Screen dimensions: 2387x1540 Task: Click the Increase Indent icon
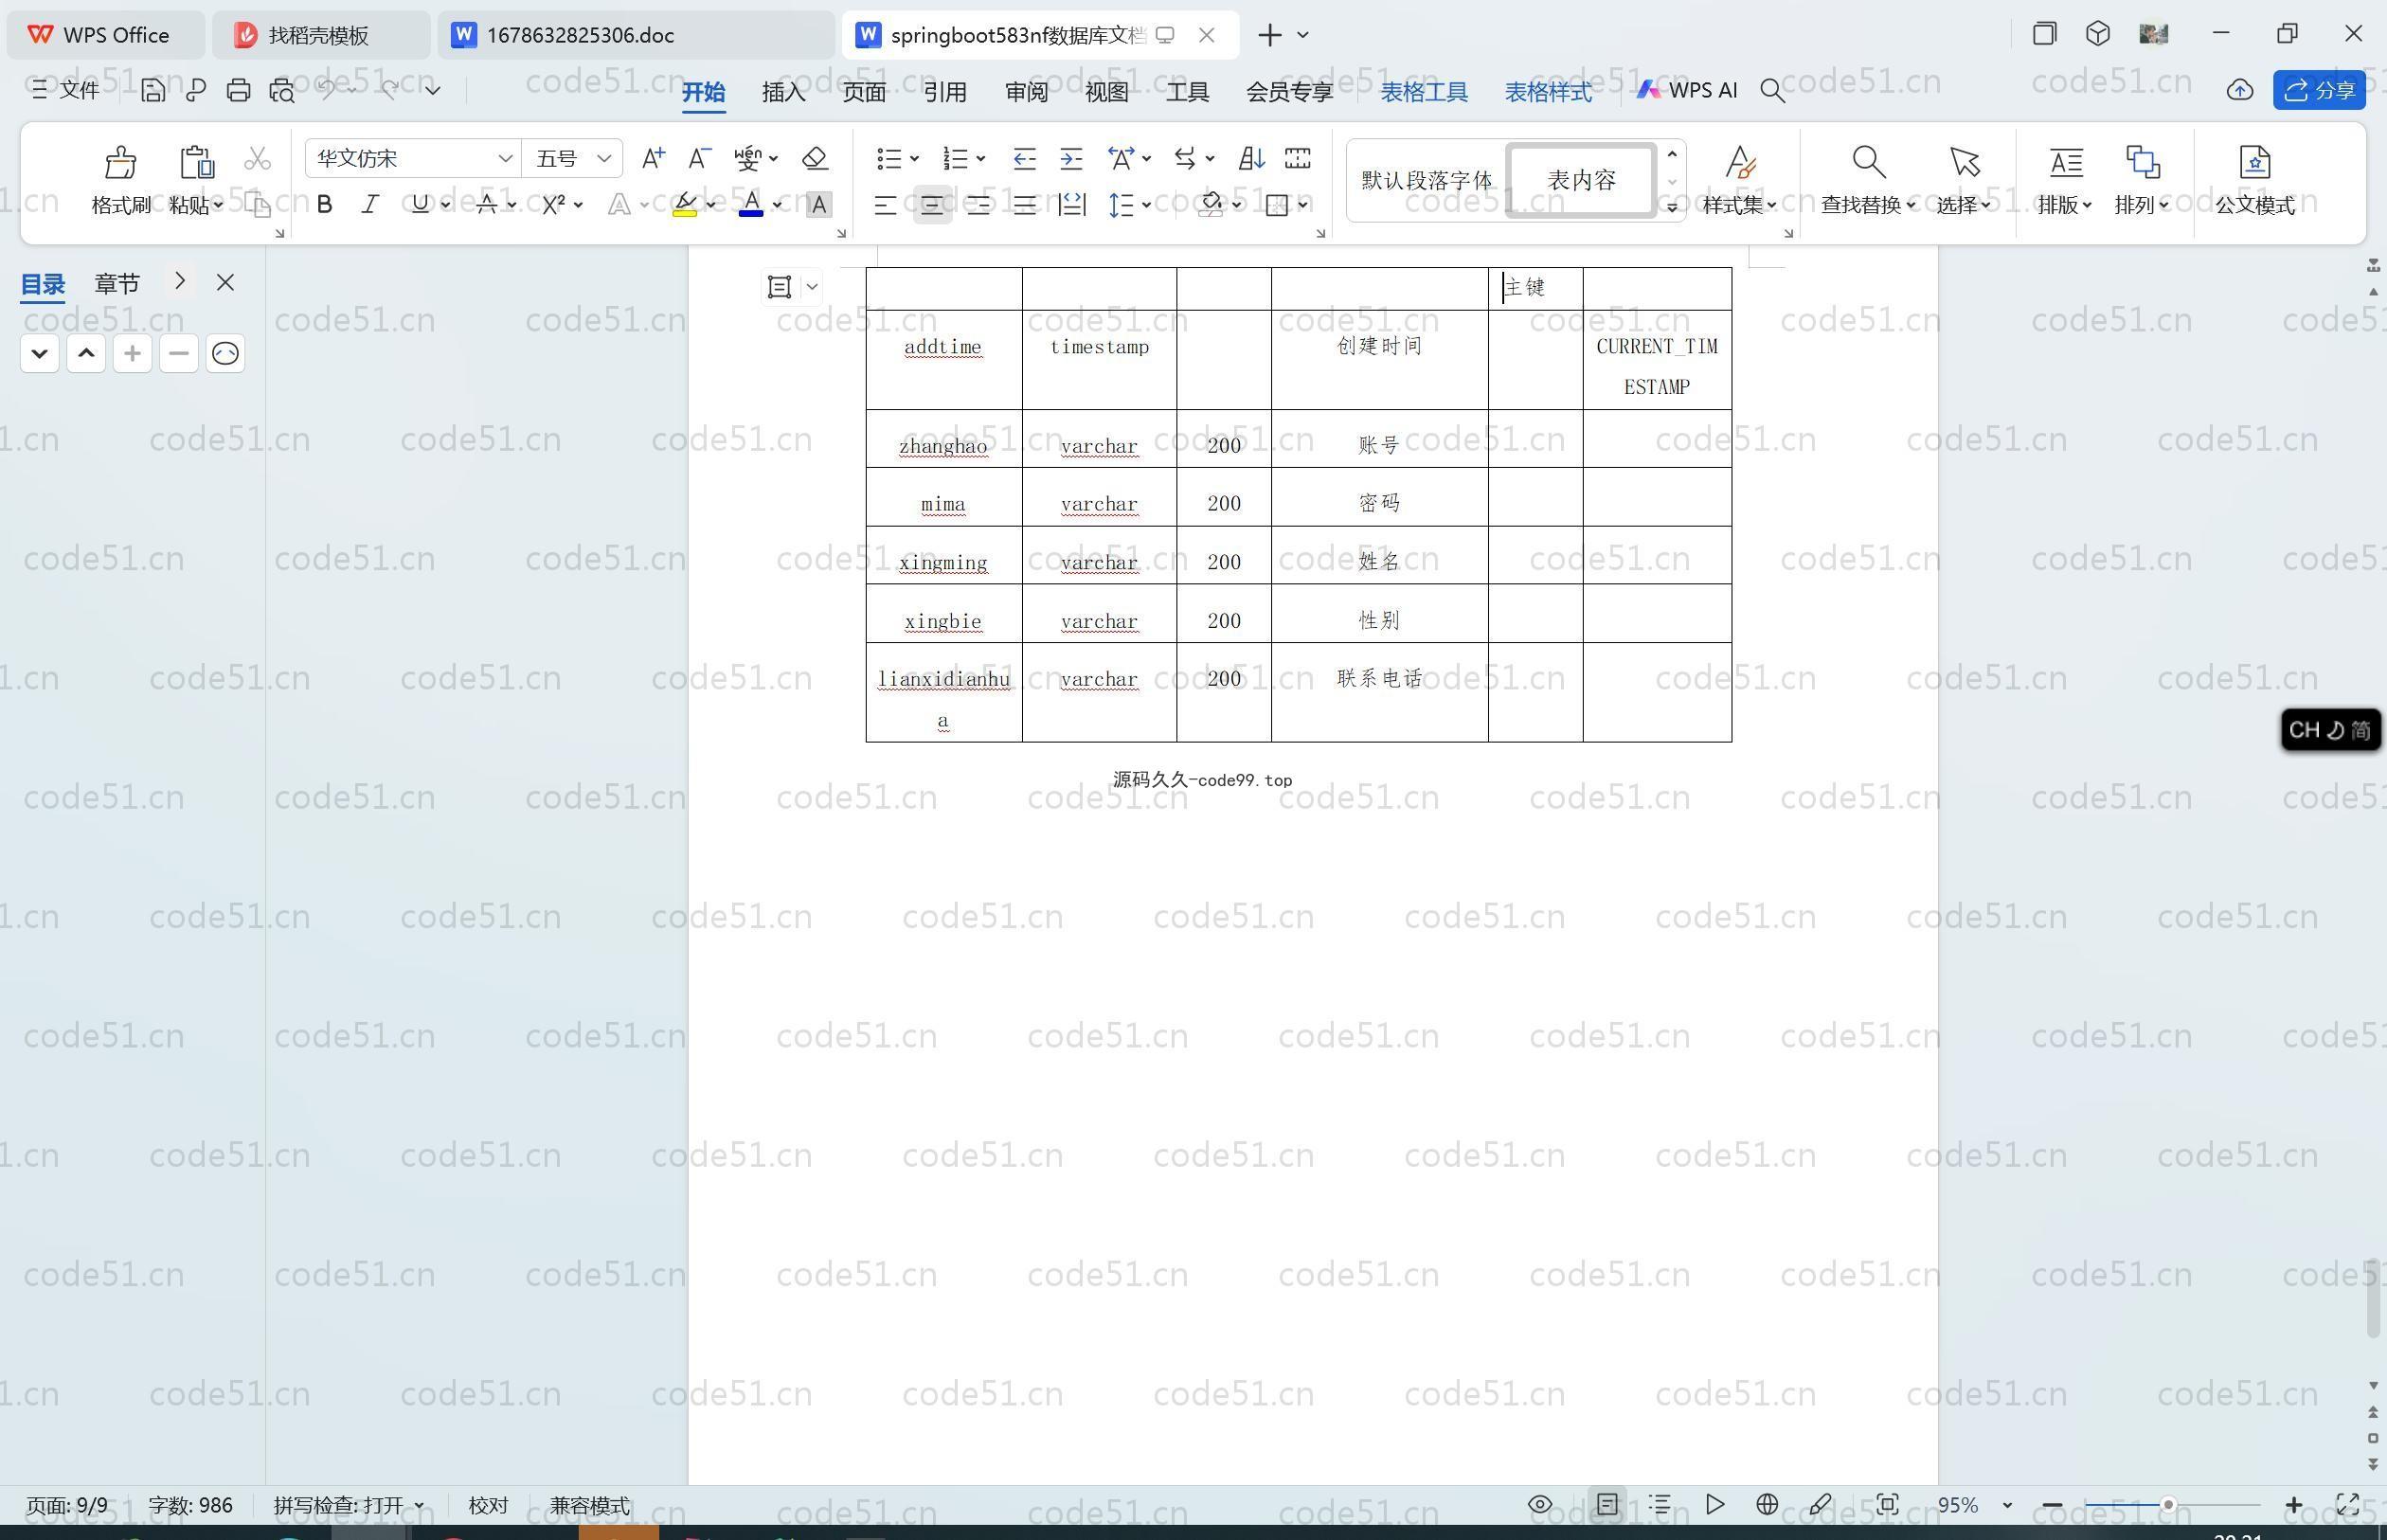point(1071,158)
